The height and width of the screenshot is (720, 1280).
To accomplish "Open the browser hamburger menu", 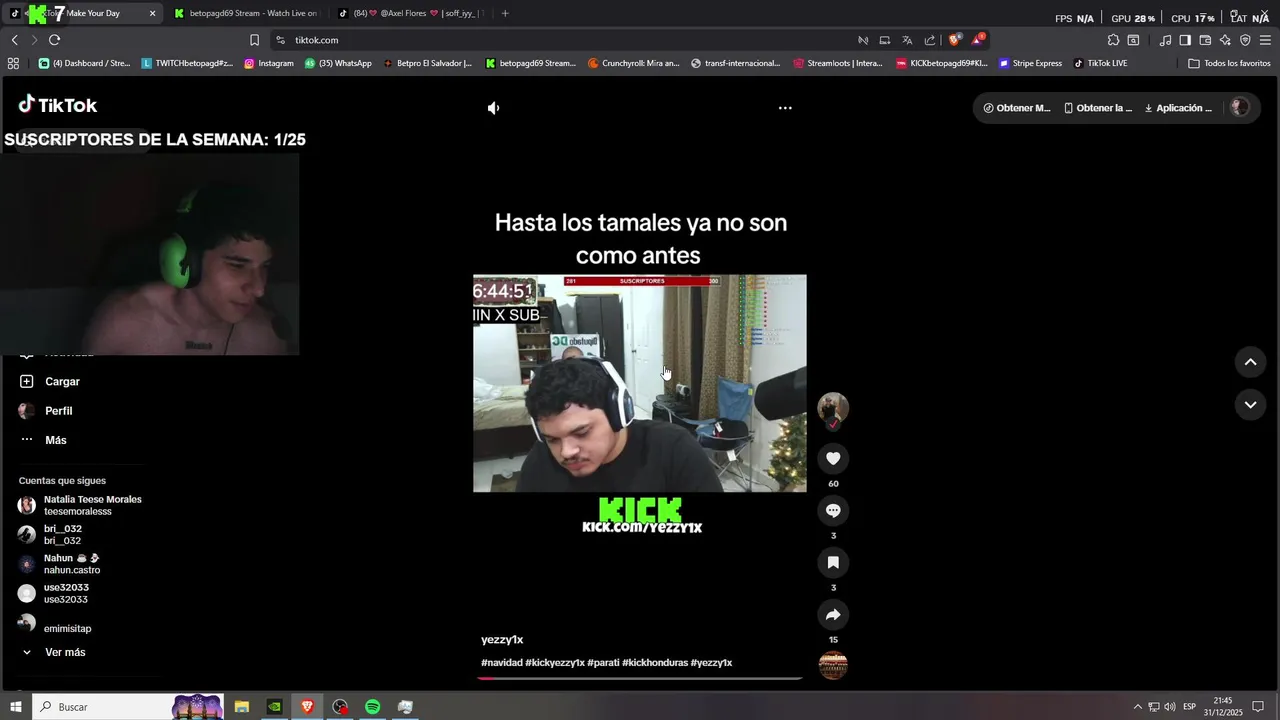I will click(x=1266, y=40).
